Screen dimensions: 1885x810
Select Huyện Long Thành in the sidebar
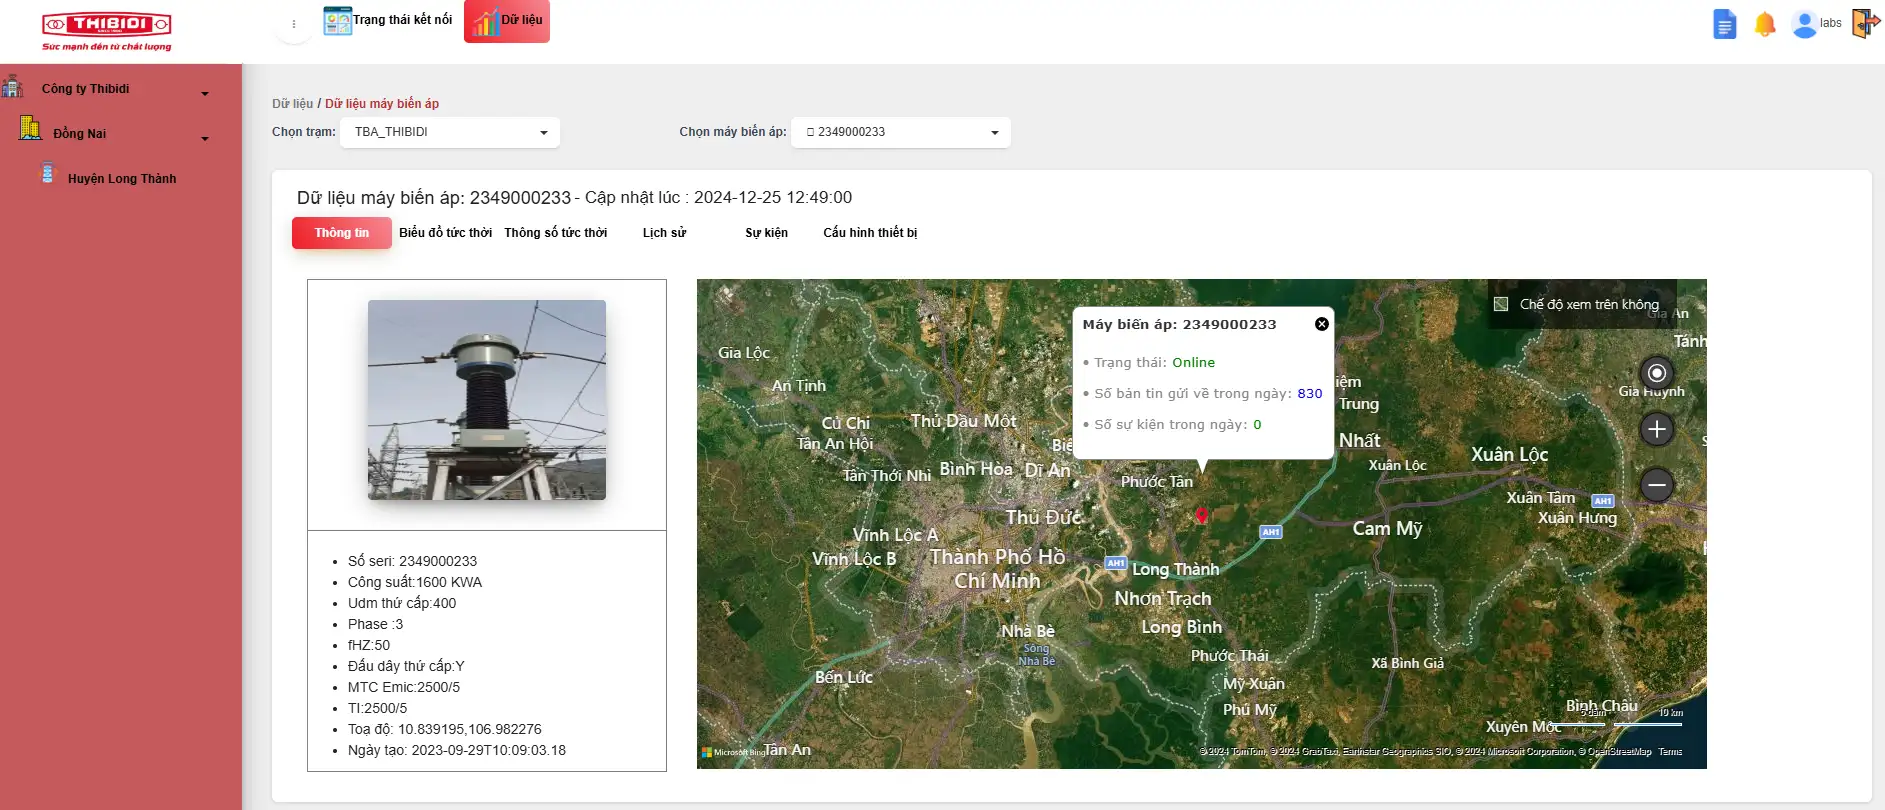point(122,179)
